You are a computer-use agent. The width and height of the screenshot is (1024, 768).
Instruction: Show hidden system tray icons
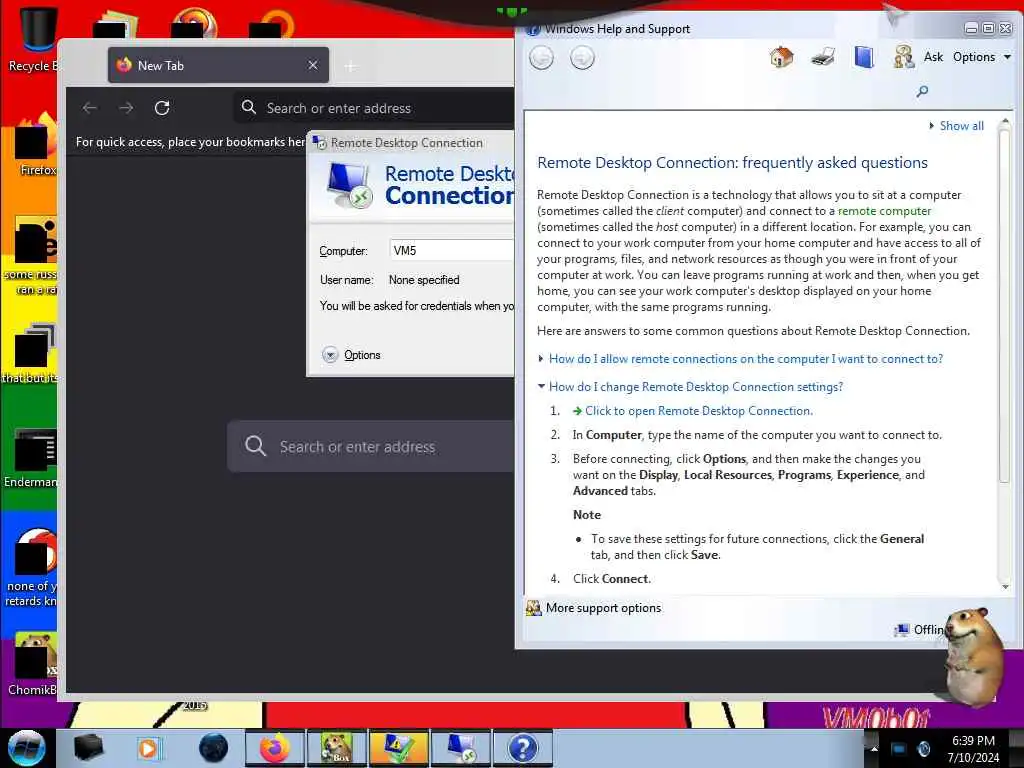tap(874, 748)
